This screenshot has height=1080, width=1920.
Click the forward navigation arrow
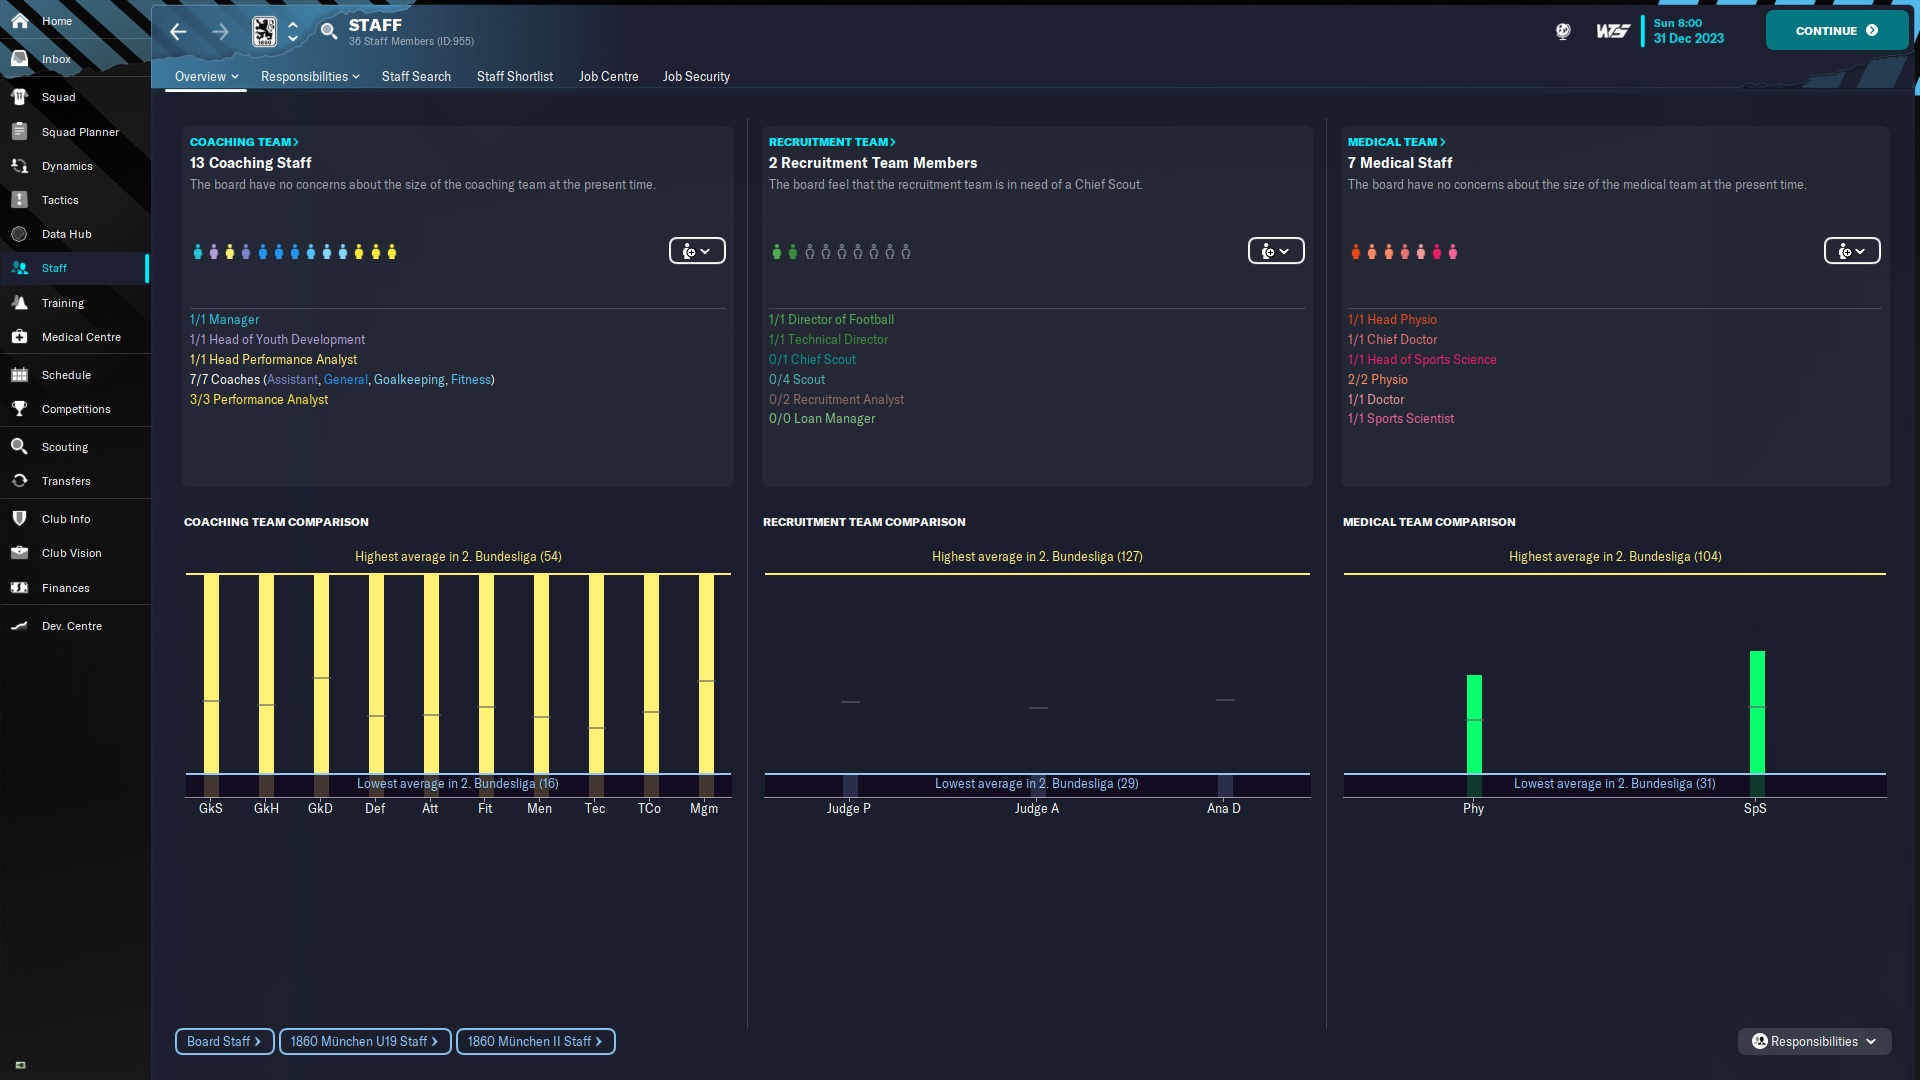(x=220, y=32)
